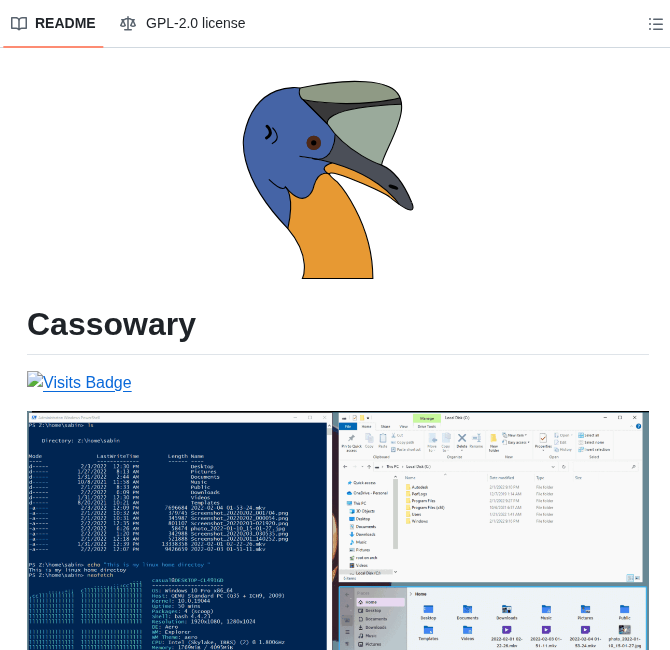670x650 pixels.
Task: Switch to the GPL-2.0 license tab
Action: [x=182, y=23]
